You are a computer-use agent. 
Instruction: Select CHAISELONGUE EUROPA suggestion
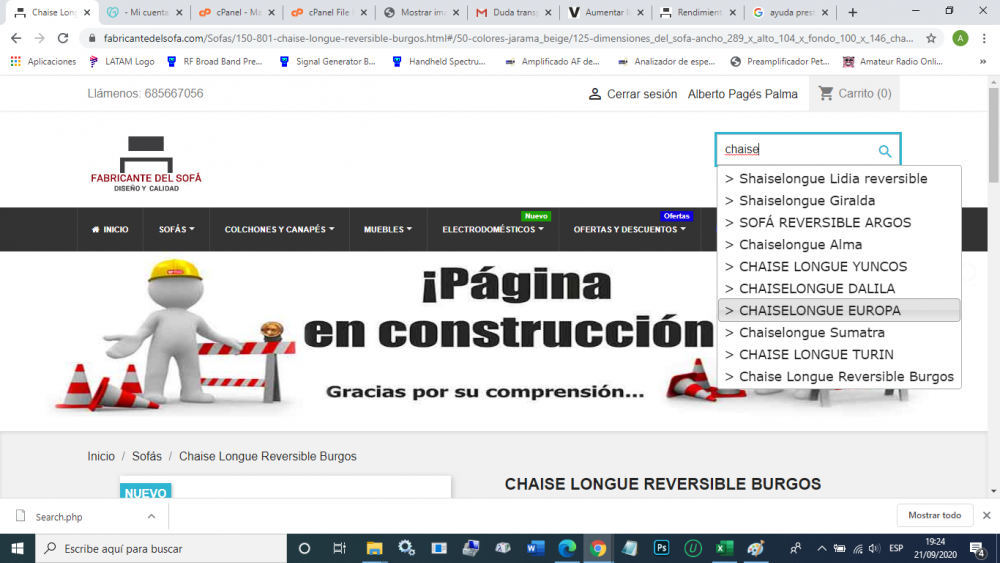click(x=839, y=311)
